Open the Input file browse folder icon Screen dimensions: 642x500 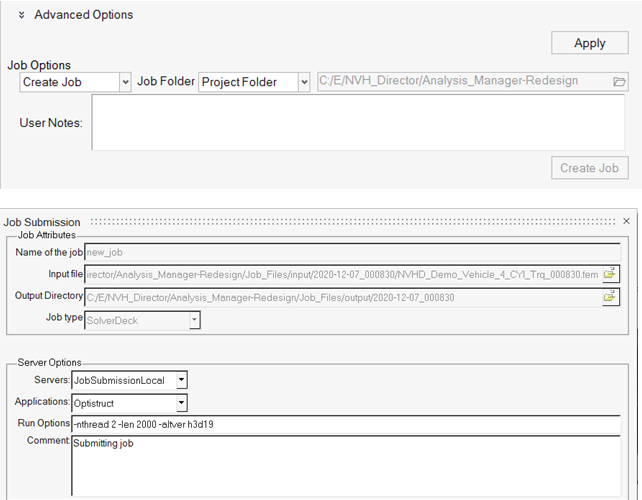tap(609, 274)
